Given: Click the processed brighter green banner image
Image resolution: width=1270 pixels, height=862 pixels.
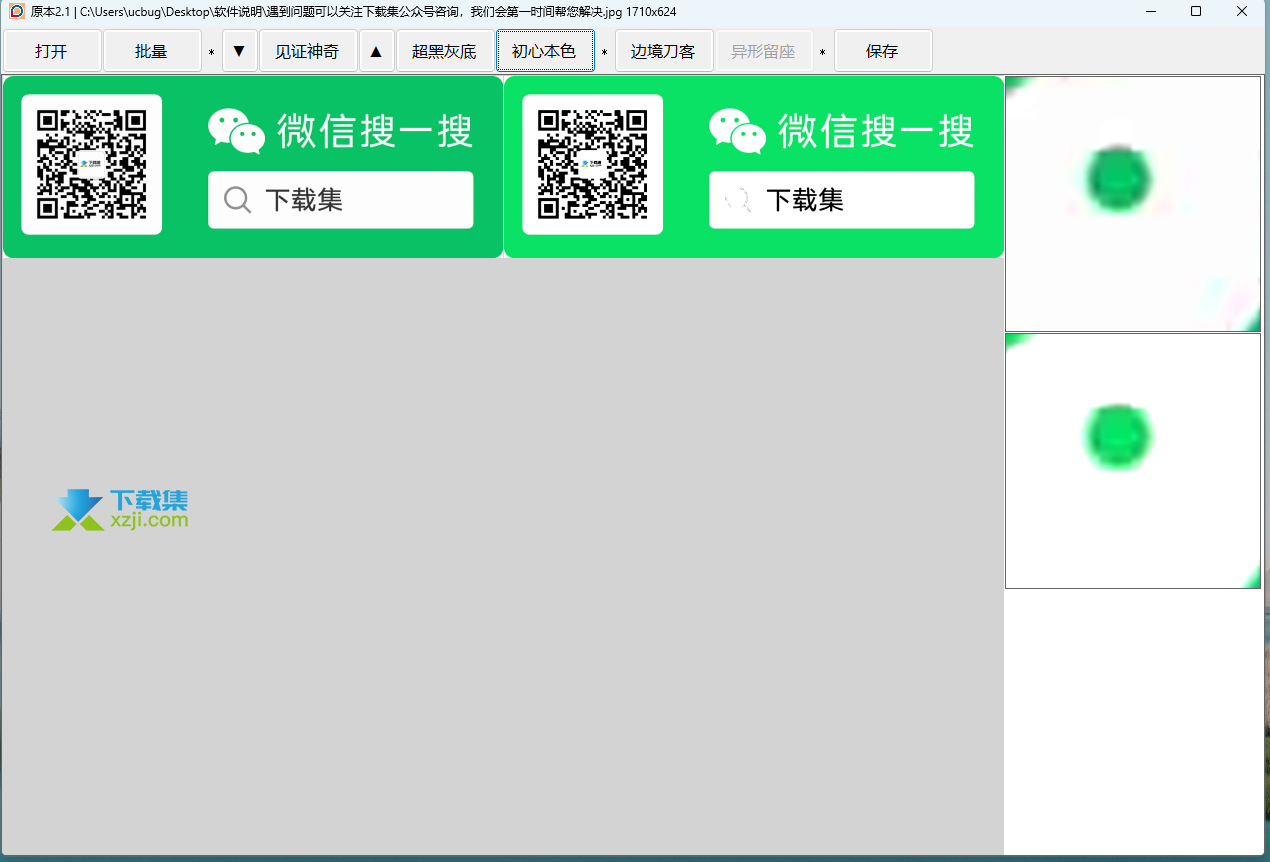Looking at the screenshot, I should 754,167.
